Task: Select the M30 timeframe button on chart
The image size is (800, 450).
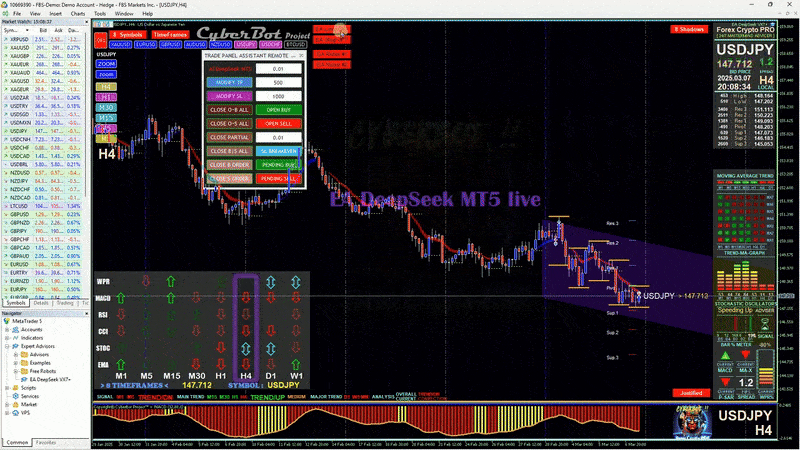Action: [106, 108]
